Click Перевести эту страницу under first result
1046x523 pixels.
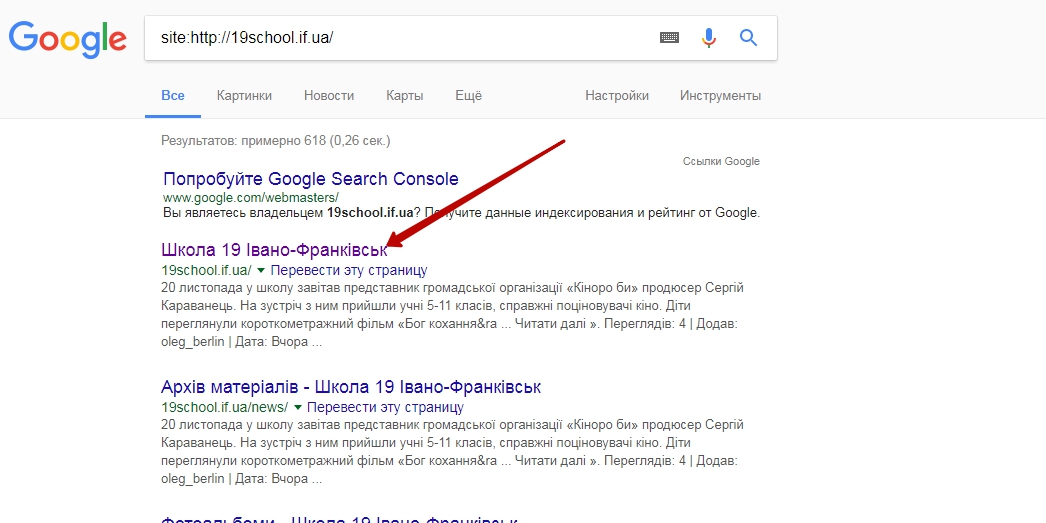[349, 270]
